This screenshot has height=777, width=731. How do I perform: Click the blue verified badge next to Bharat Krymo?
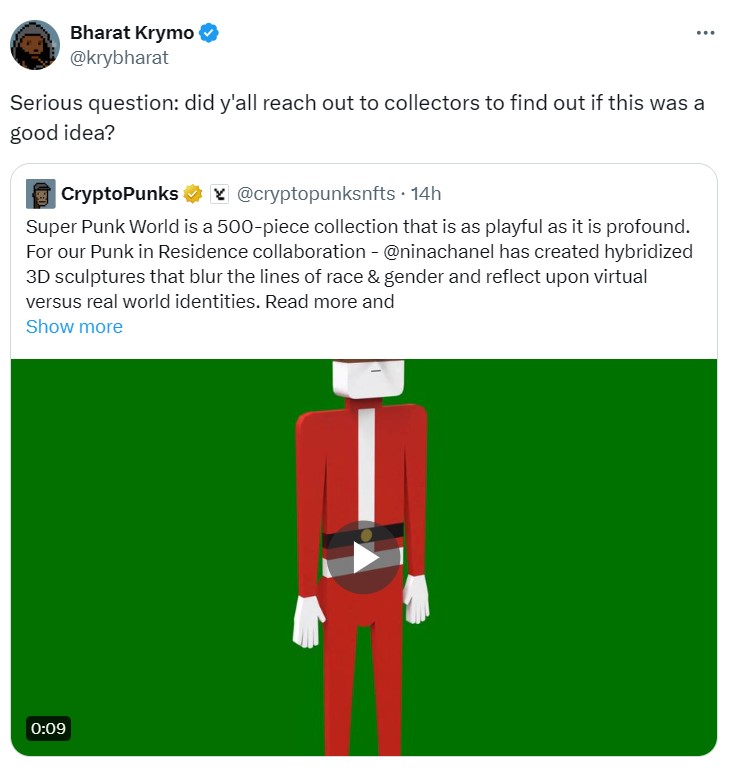pyautogui.click(x=209, y=33)
